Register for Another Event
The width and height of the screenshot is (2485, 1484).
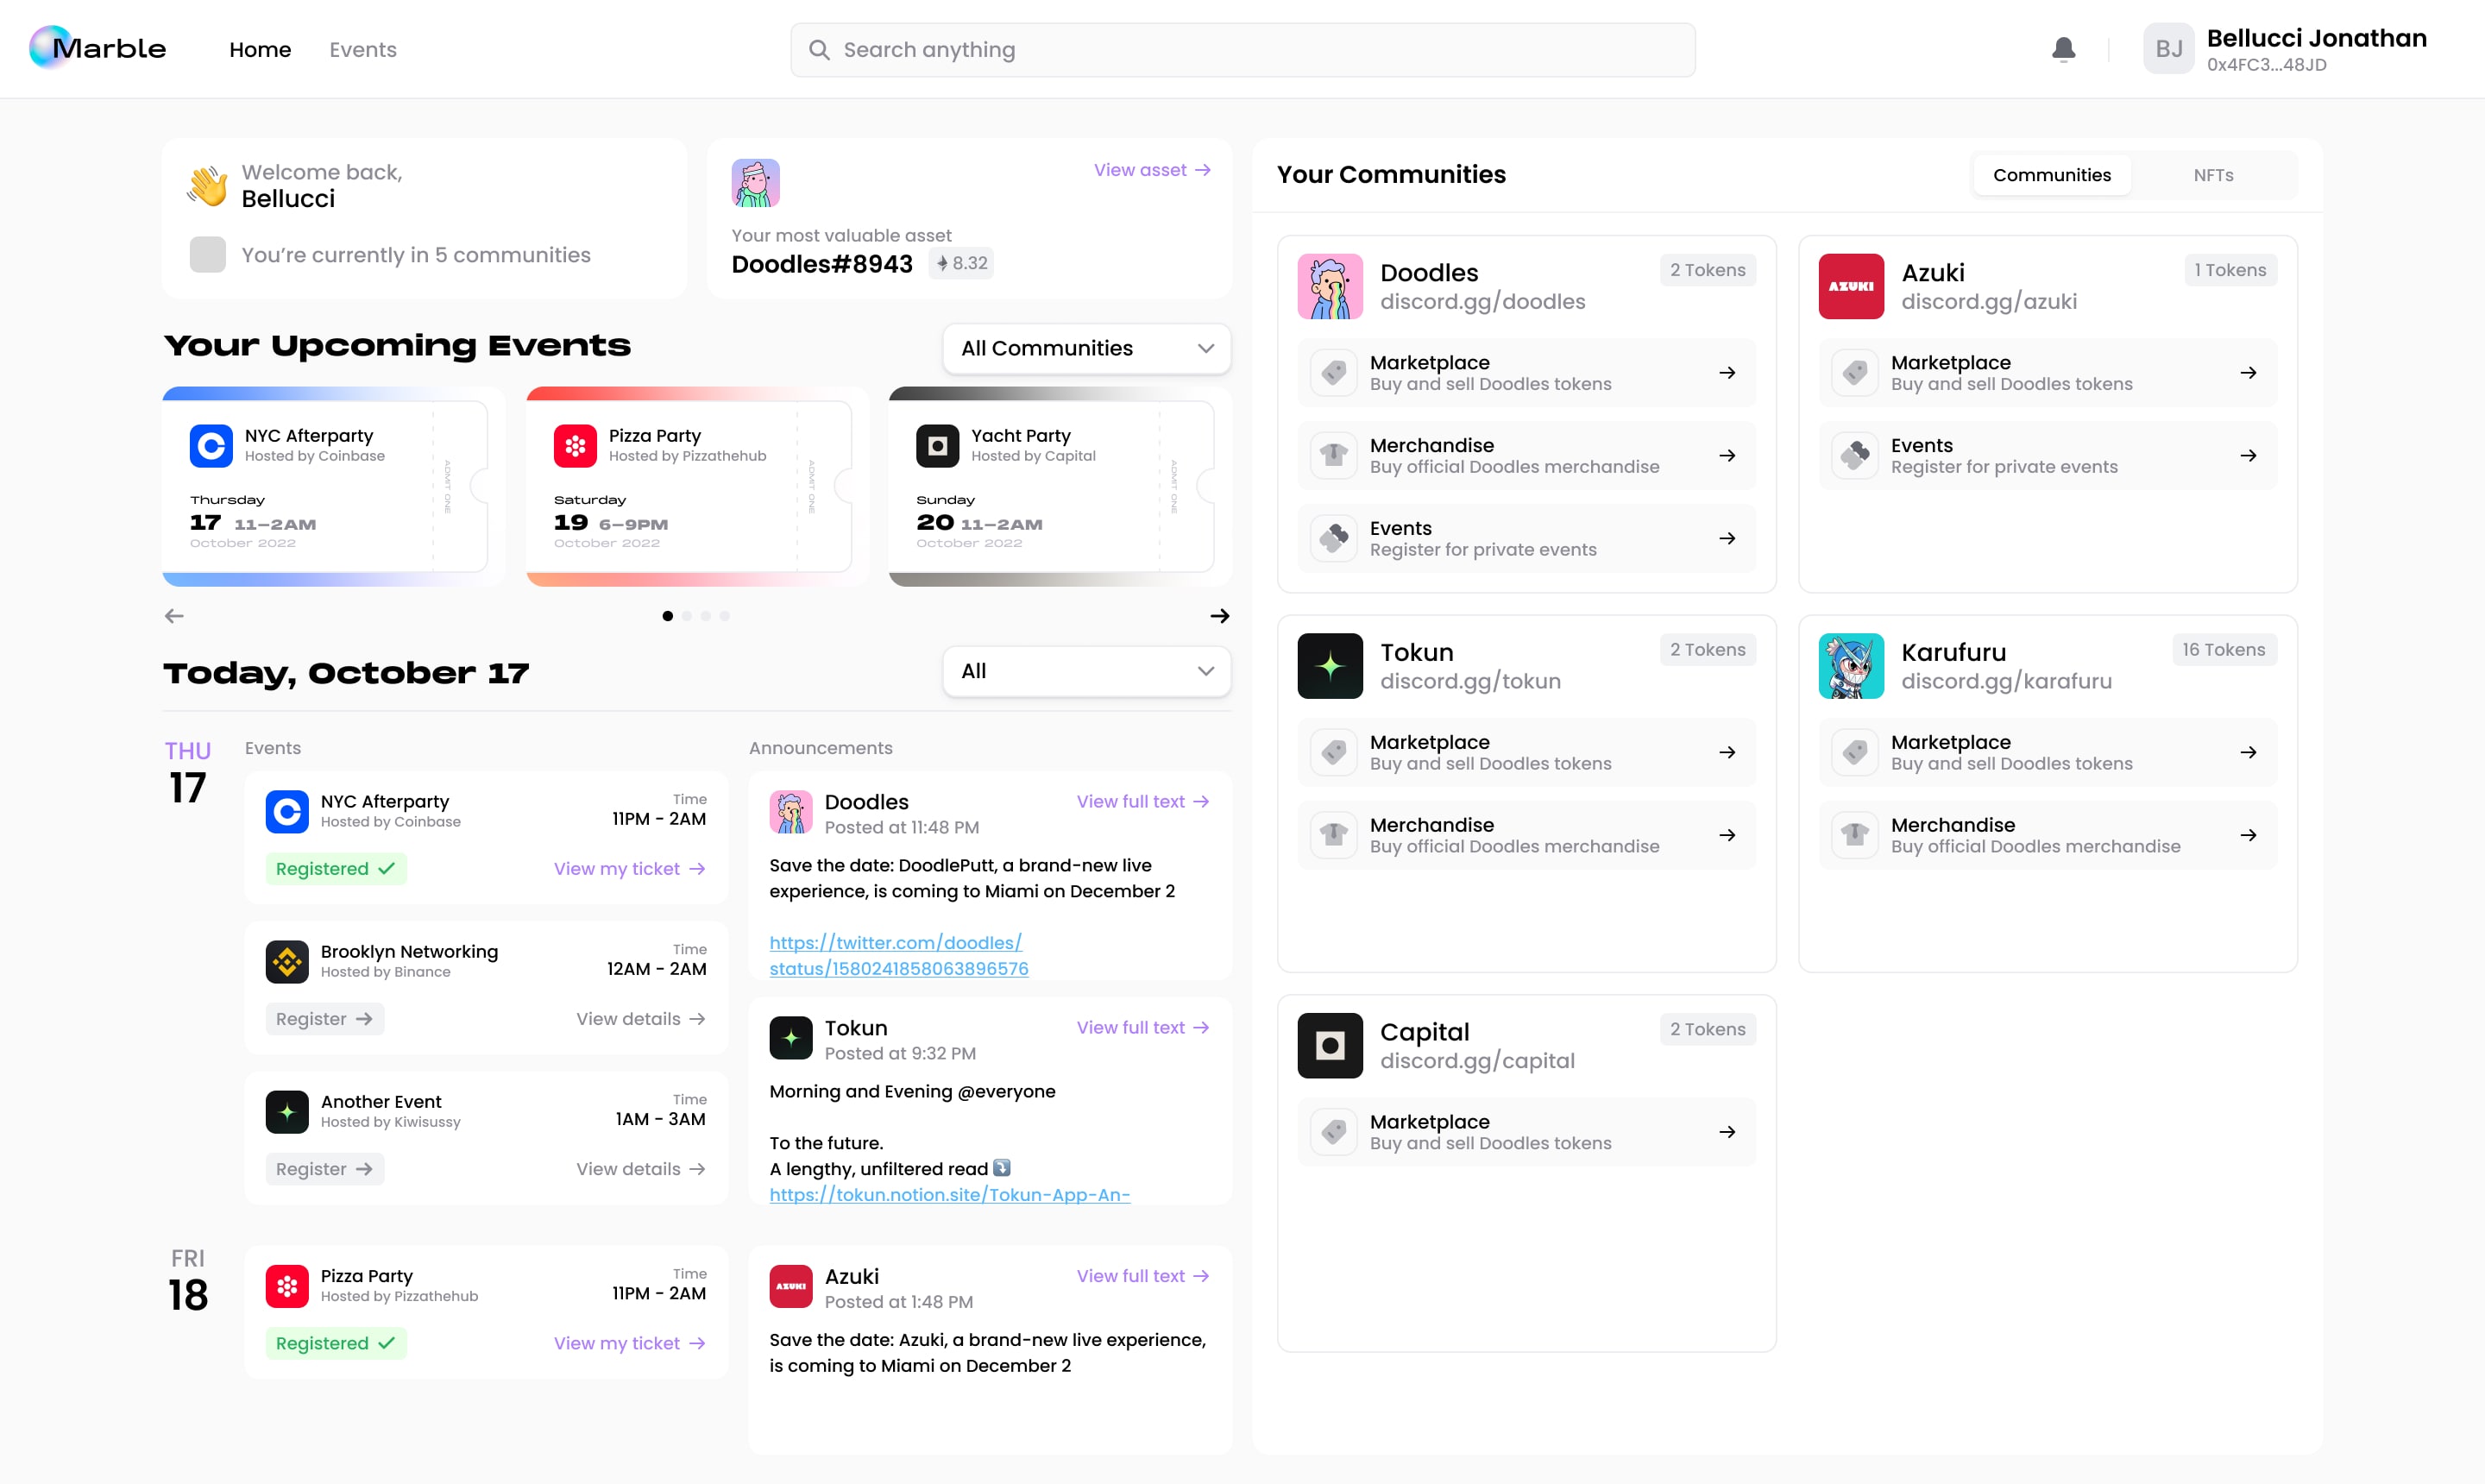coord(324,1169)
